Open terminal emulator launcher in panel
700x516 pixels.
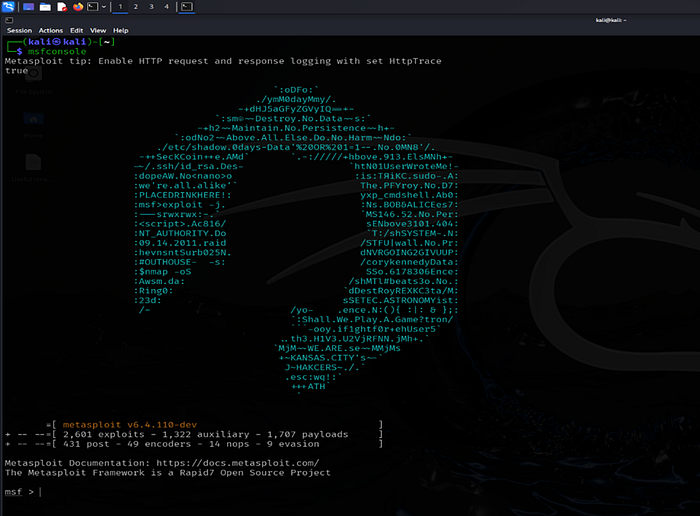(x=92, y=7)
